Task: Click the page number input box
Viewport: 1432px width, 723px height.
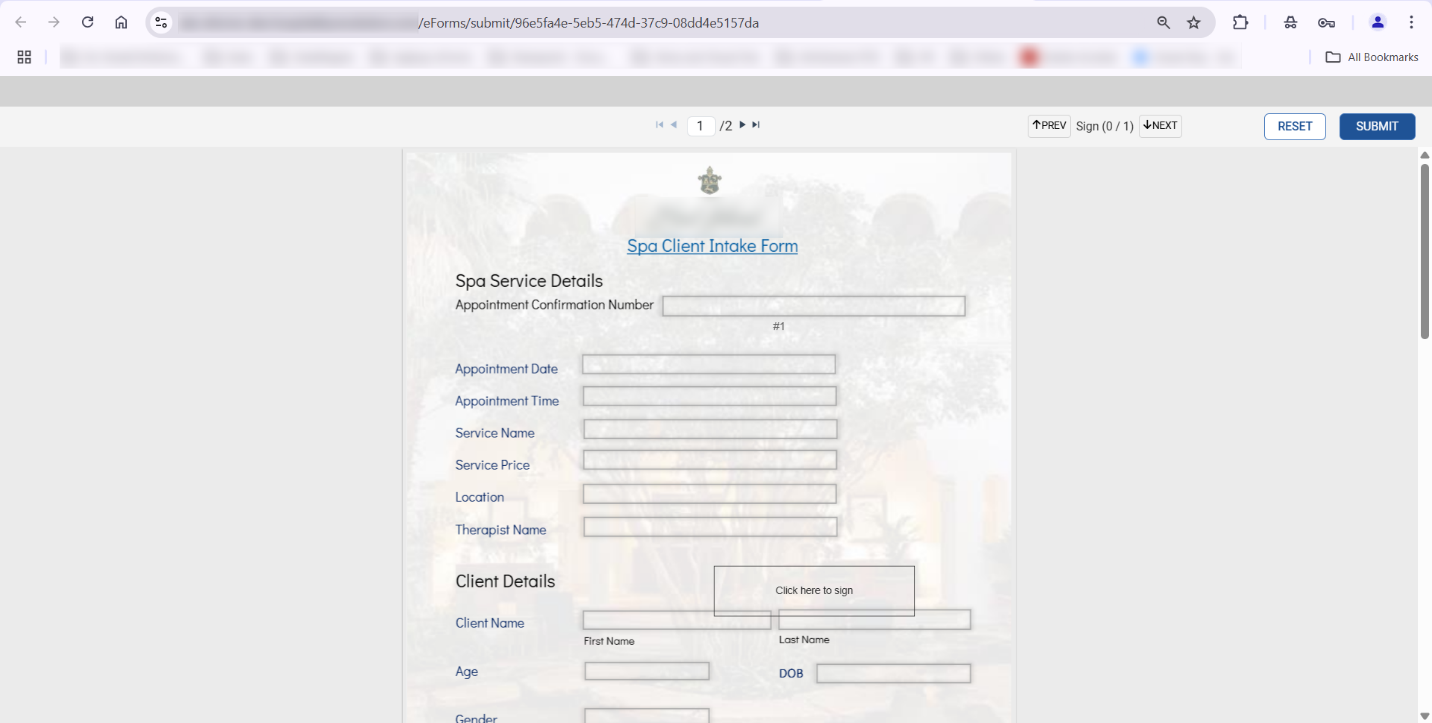Action: pyautogui.click(x=700, y=125)
